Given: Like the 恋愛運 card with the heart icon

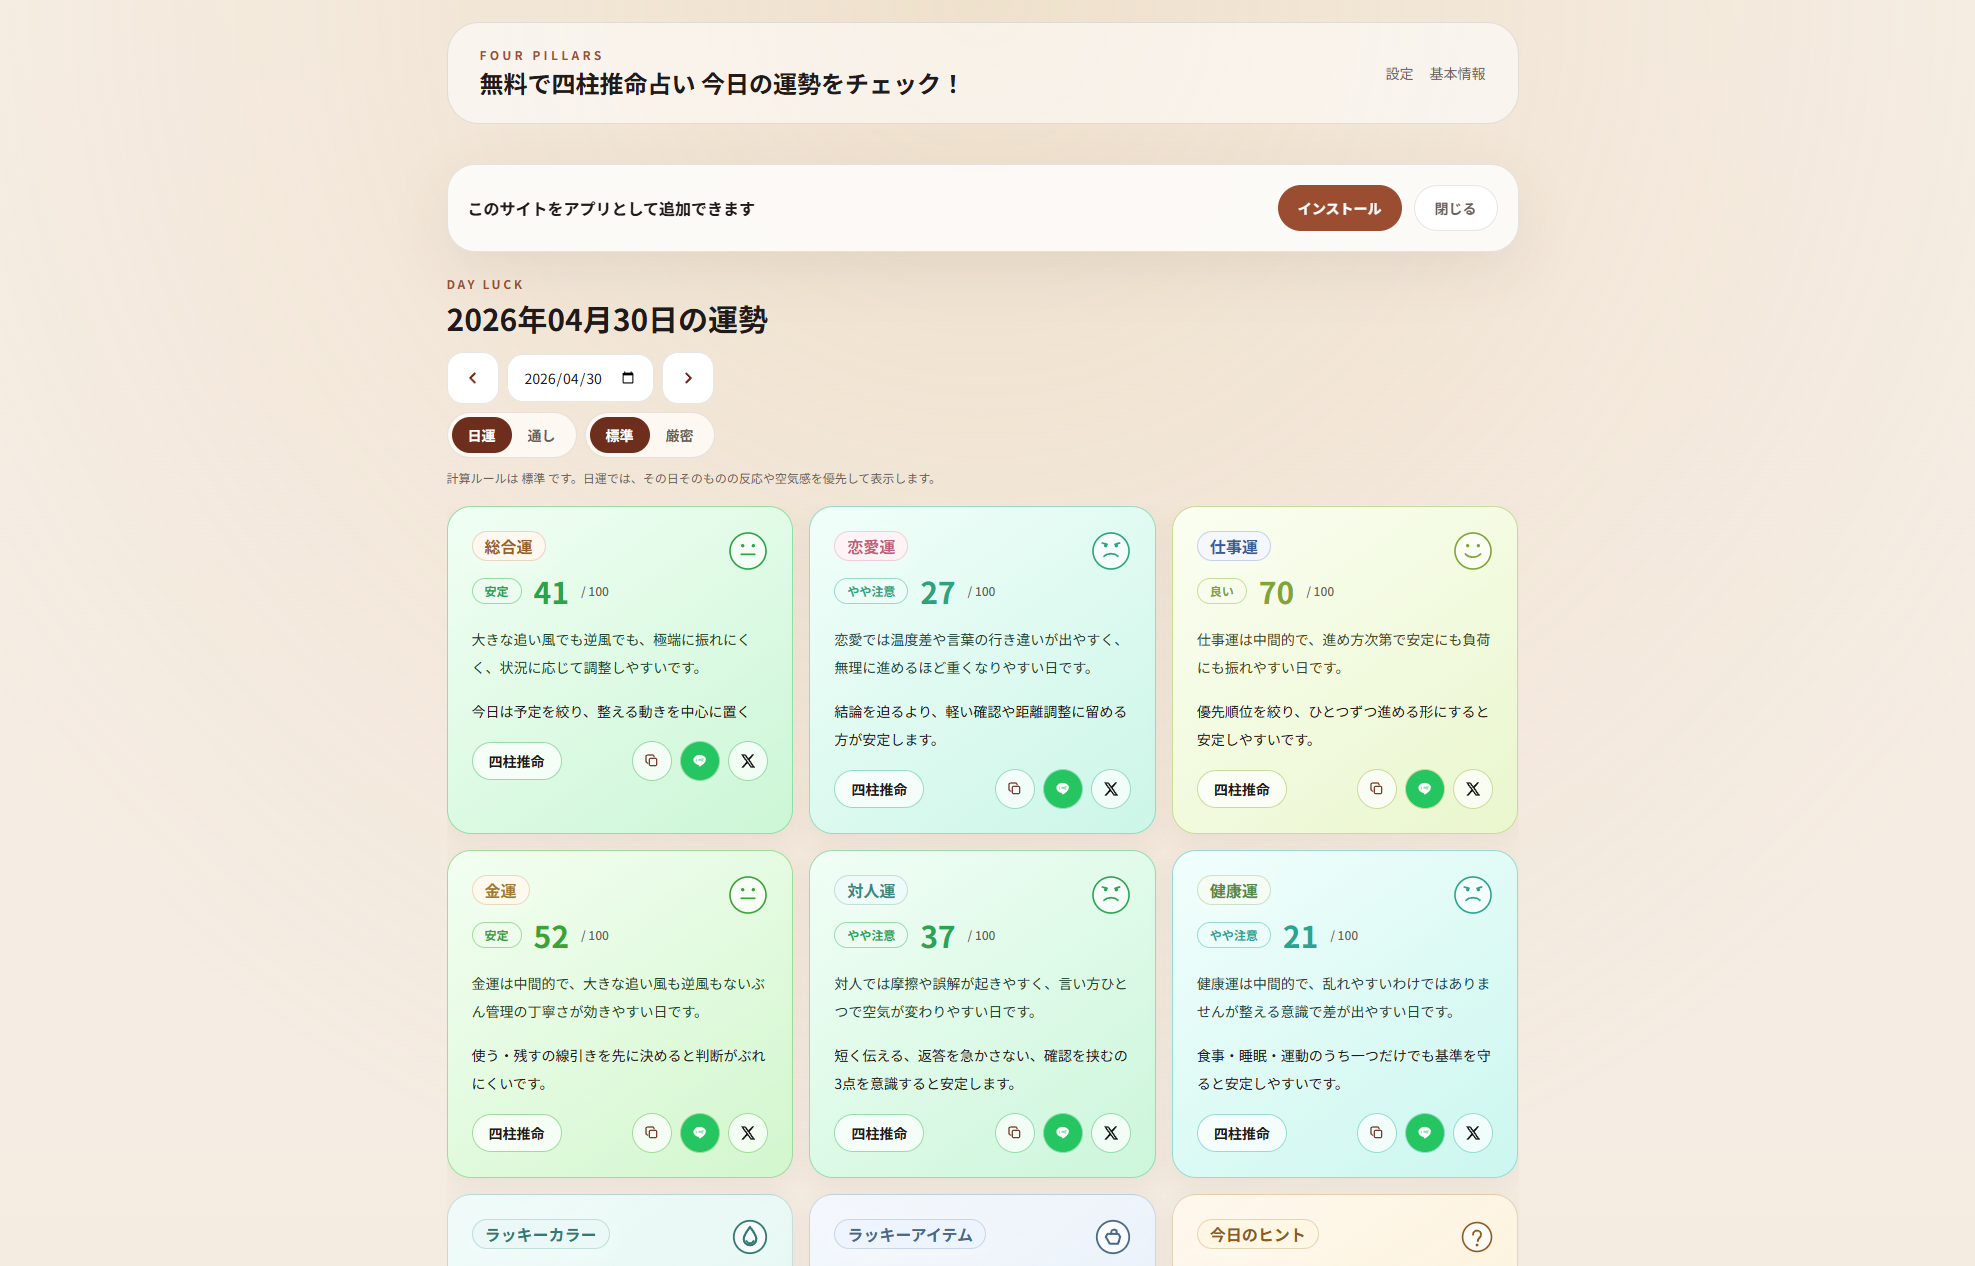Looking at the screenshot, I should pos(1062,789).
